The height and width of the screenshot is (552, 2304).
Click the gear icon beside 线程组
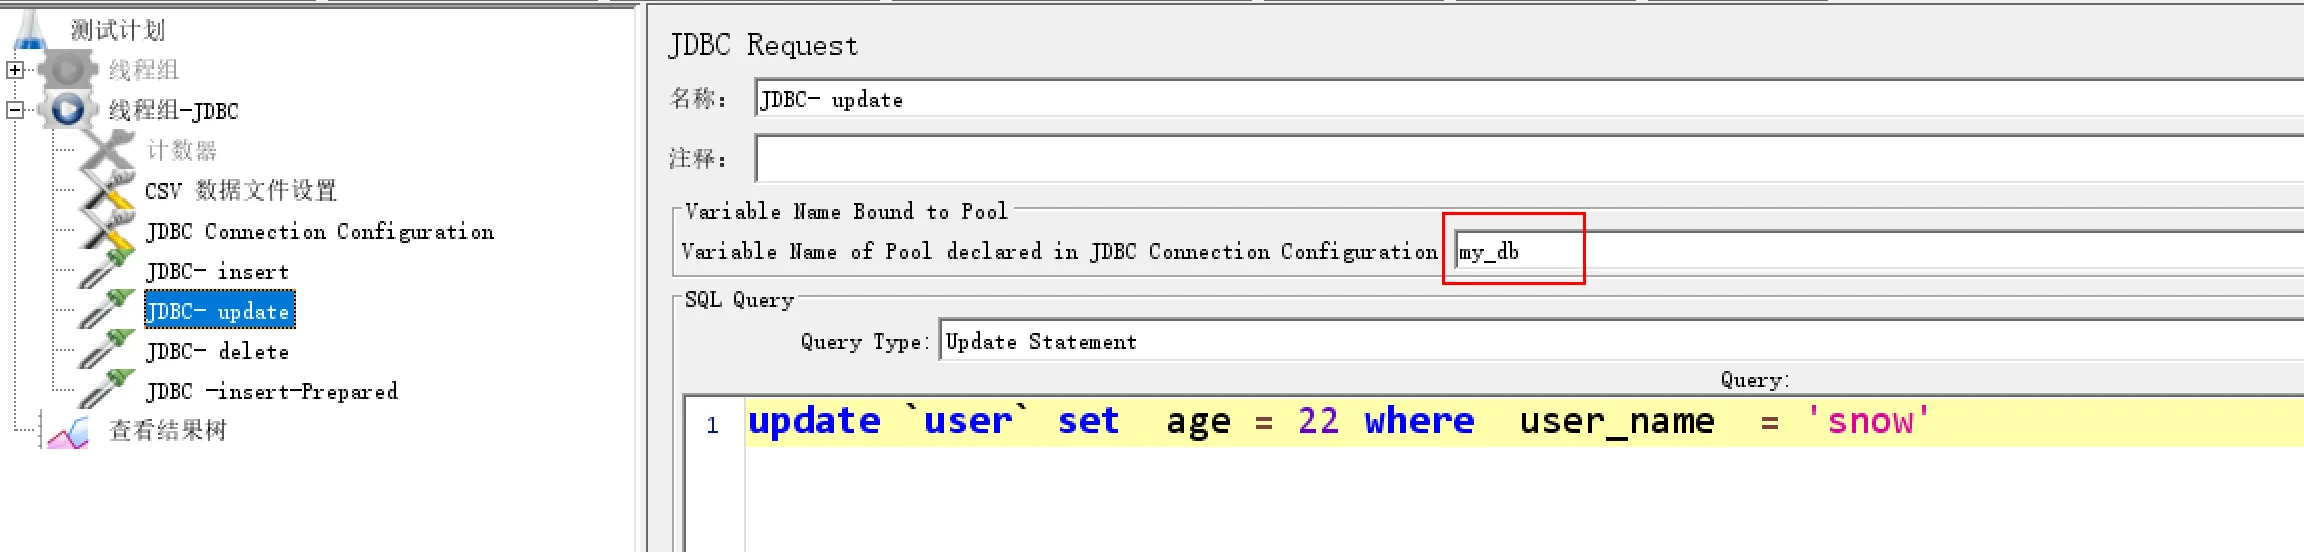point(67,70)
